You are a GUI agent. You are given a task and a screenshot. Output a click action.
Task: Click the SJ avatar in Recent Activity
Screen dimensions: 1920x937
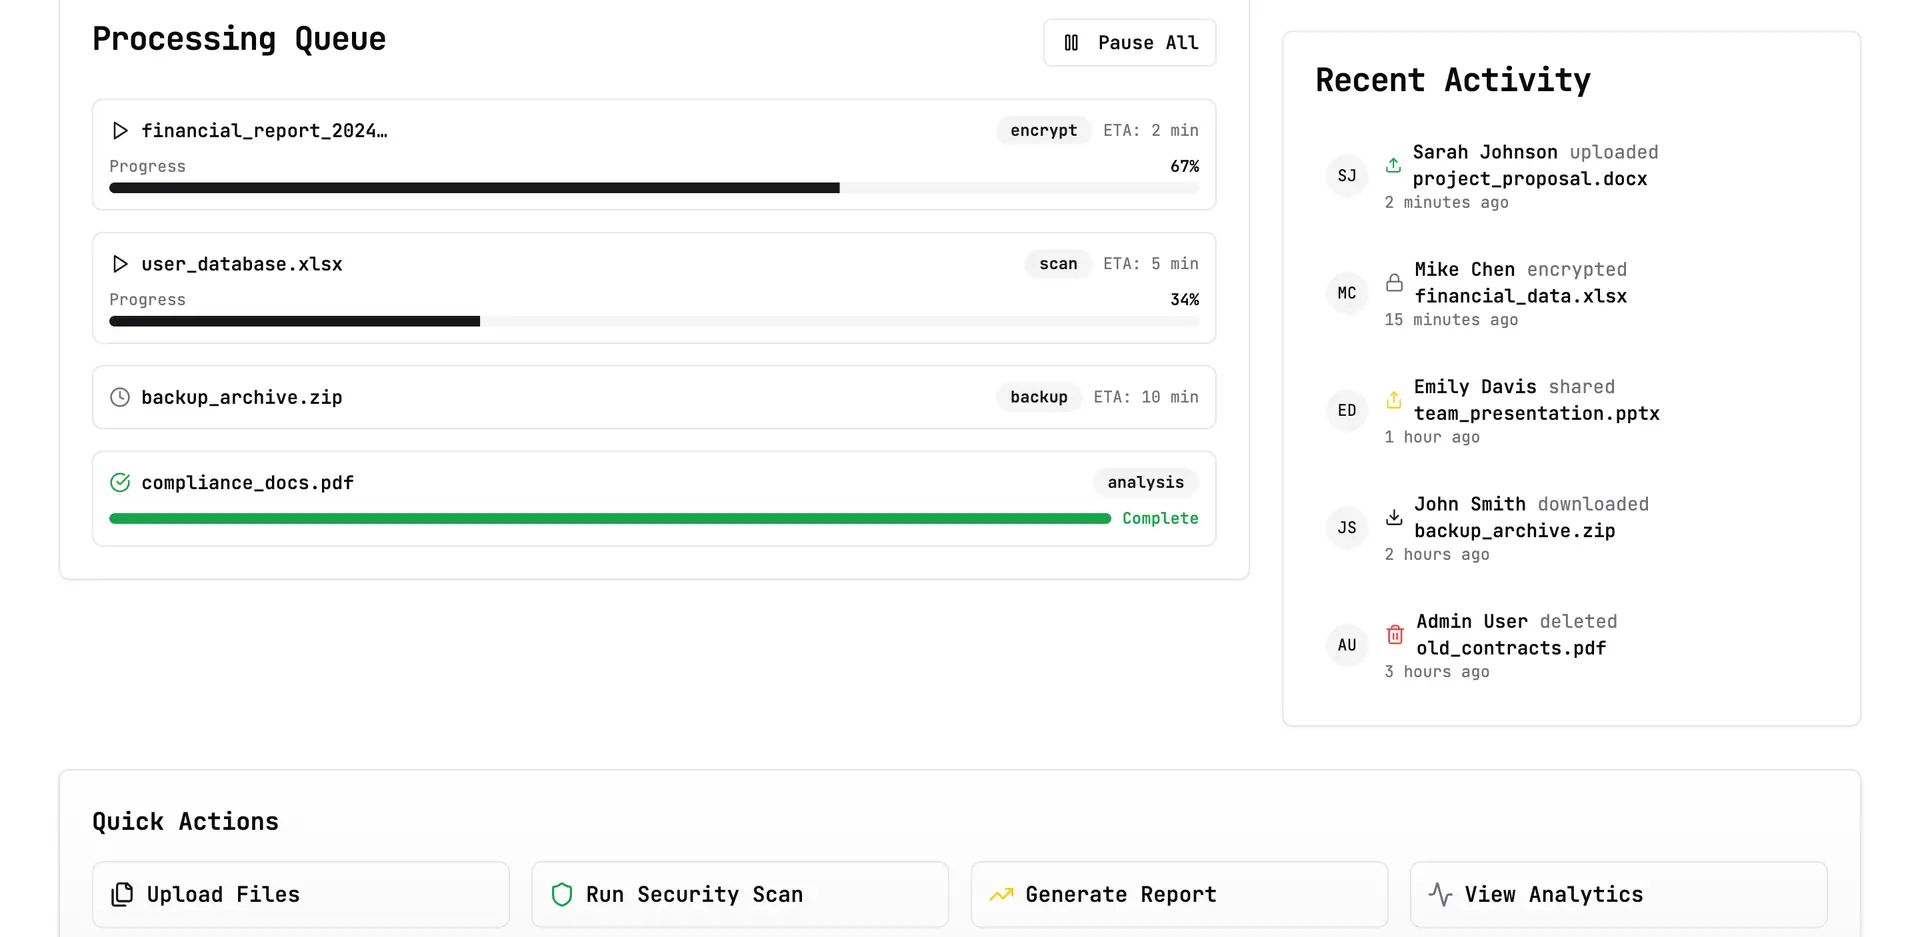coord(1347,176)
